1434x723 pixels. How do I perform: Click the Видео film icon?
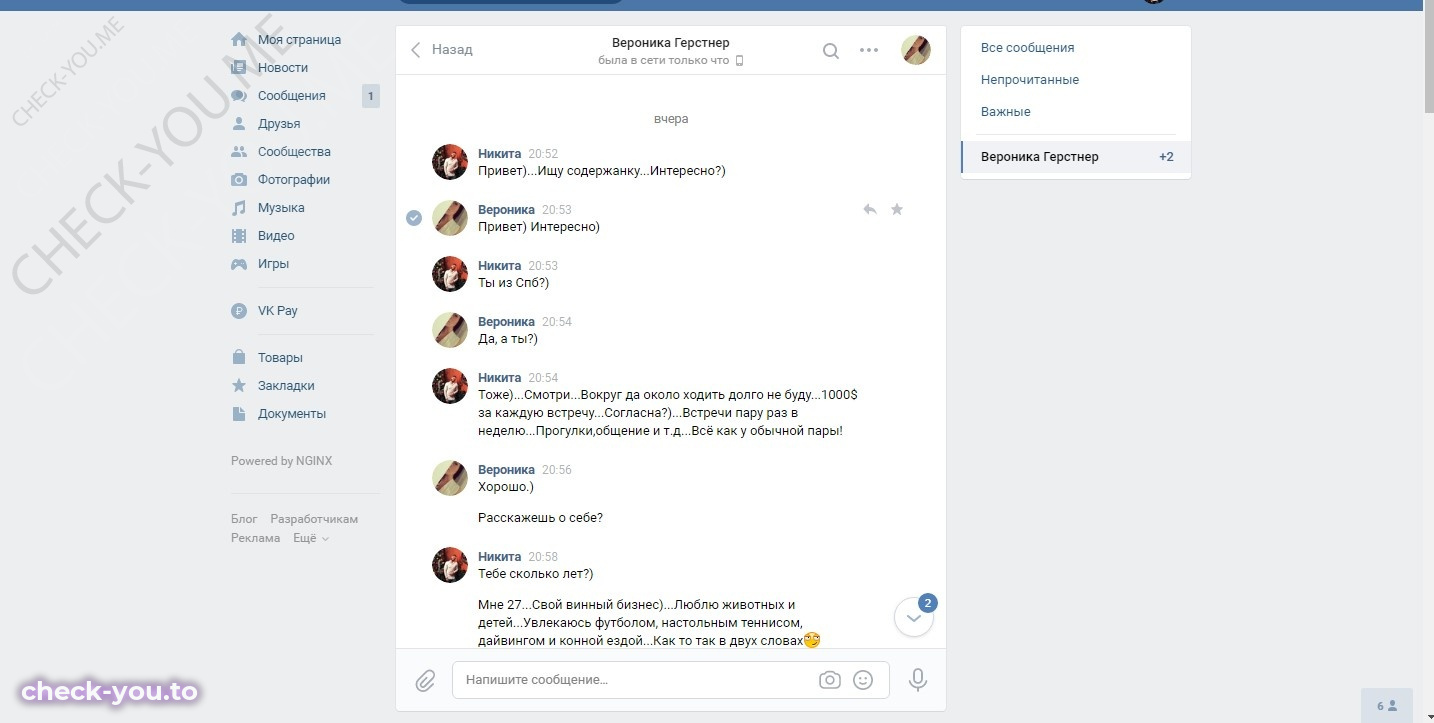tap(239, 236)
